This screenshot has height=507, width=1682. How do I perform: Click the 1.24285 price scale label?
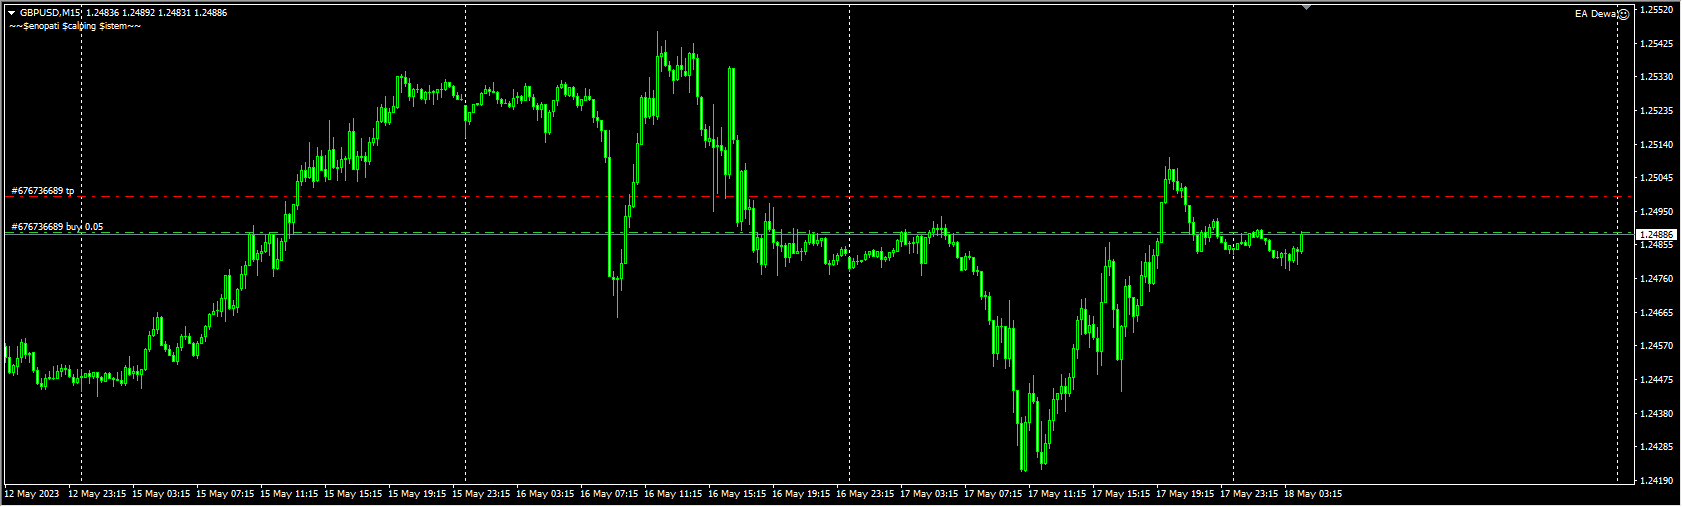point(1657,447)
